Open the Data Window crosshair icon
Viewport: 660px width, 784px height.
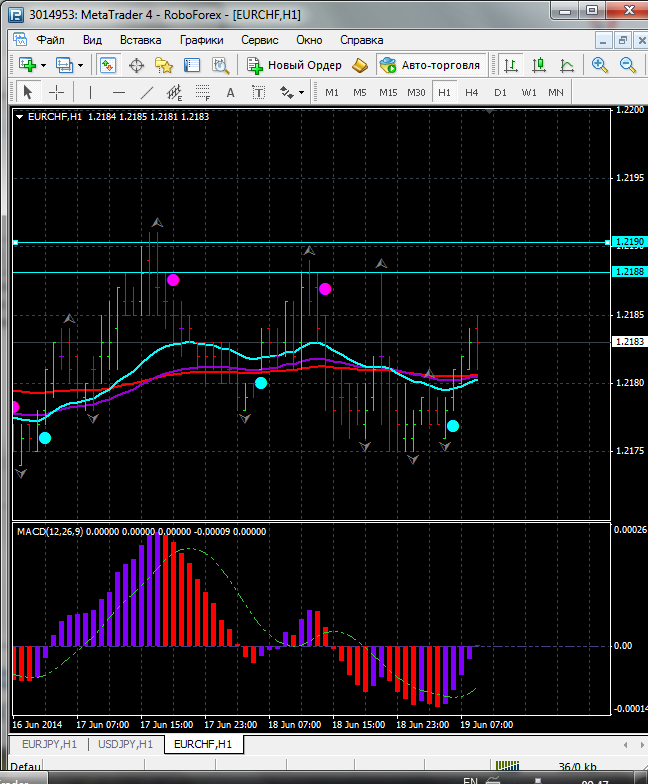point(136,65)
